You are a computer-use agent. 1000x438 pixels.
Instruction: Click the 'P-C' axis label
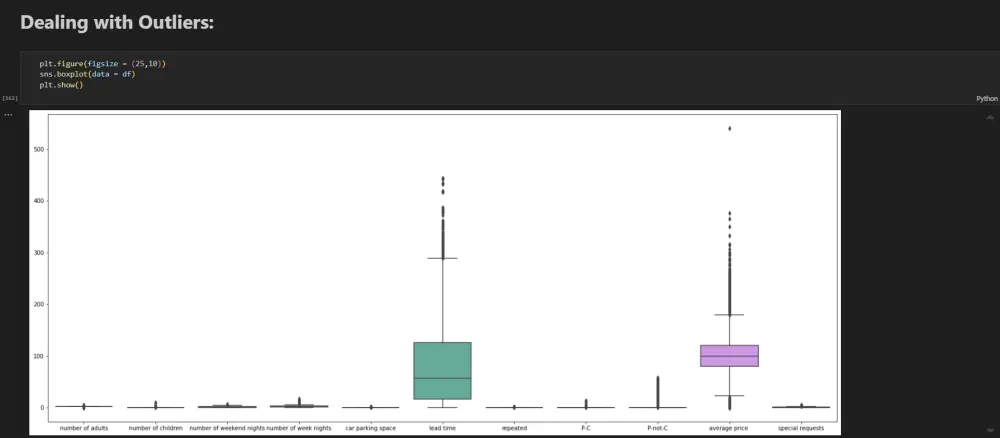pos(585,428)
